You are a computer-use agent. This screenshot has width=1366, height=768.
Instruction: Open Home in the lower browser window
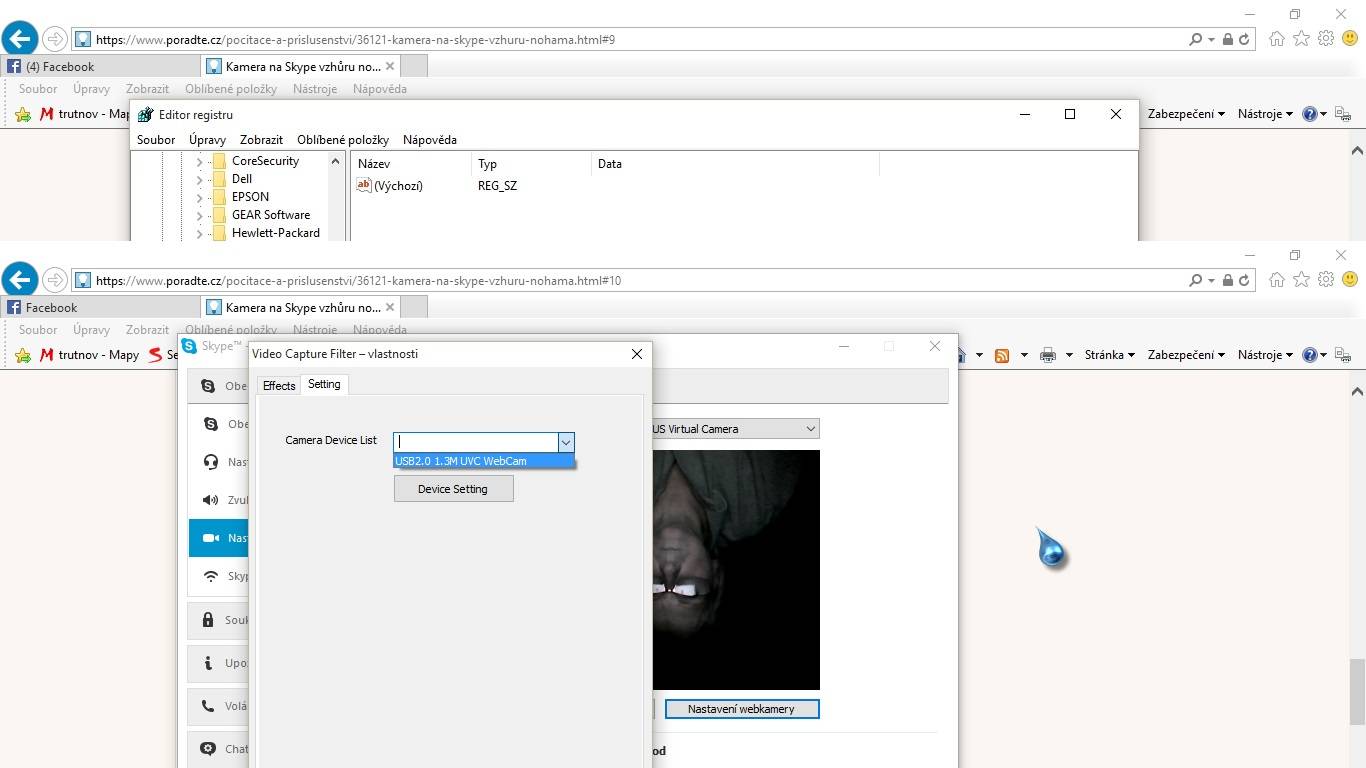click(1277, 280)
